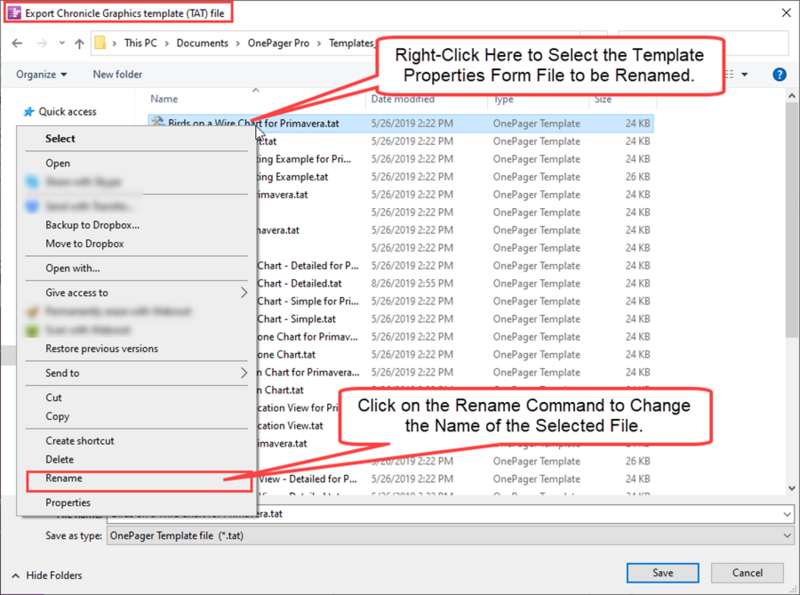The height and width of the screenshot is (595, 800).
Task: Select file ending 'Chart - Simple.tat'
Action: pos(455,319)
